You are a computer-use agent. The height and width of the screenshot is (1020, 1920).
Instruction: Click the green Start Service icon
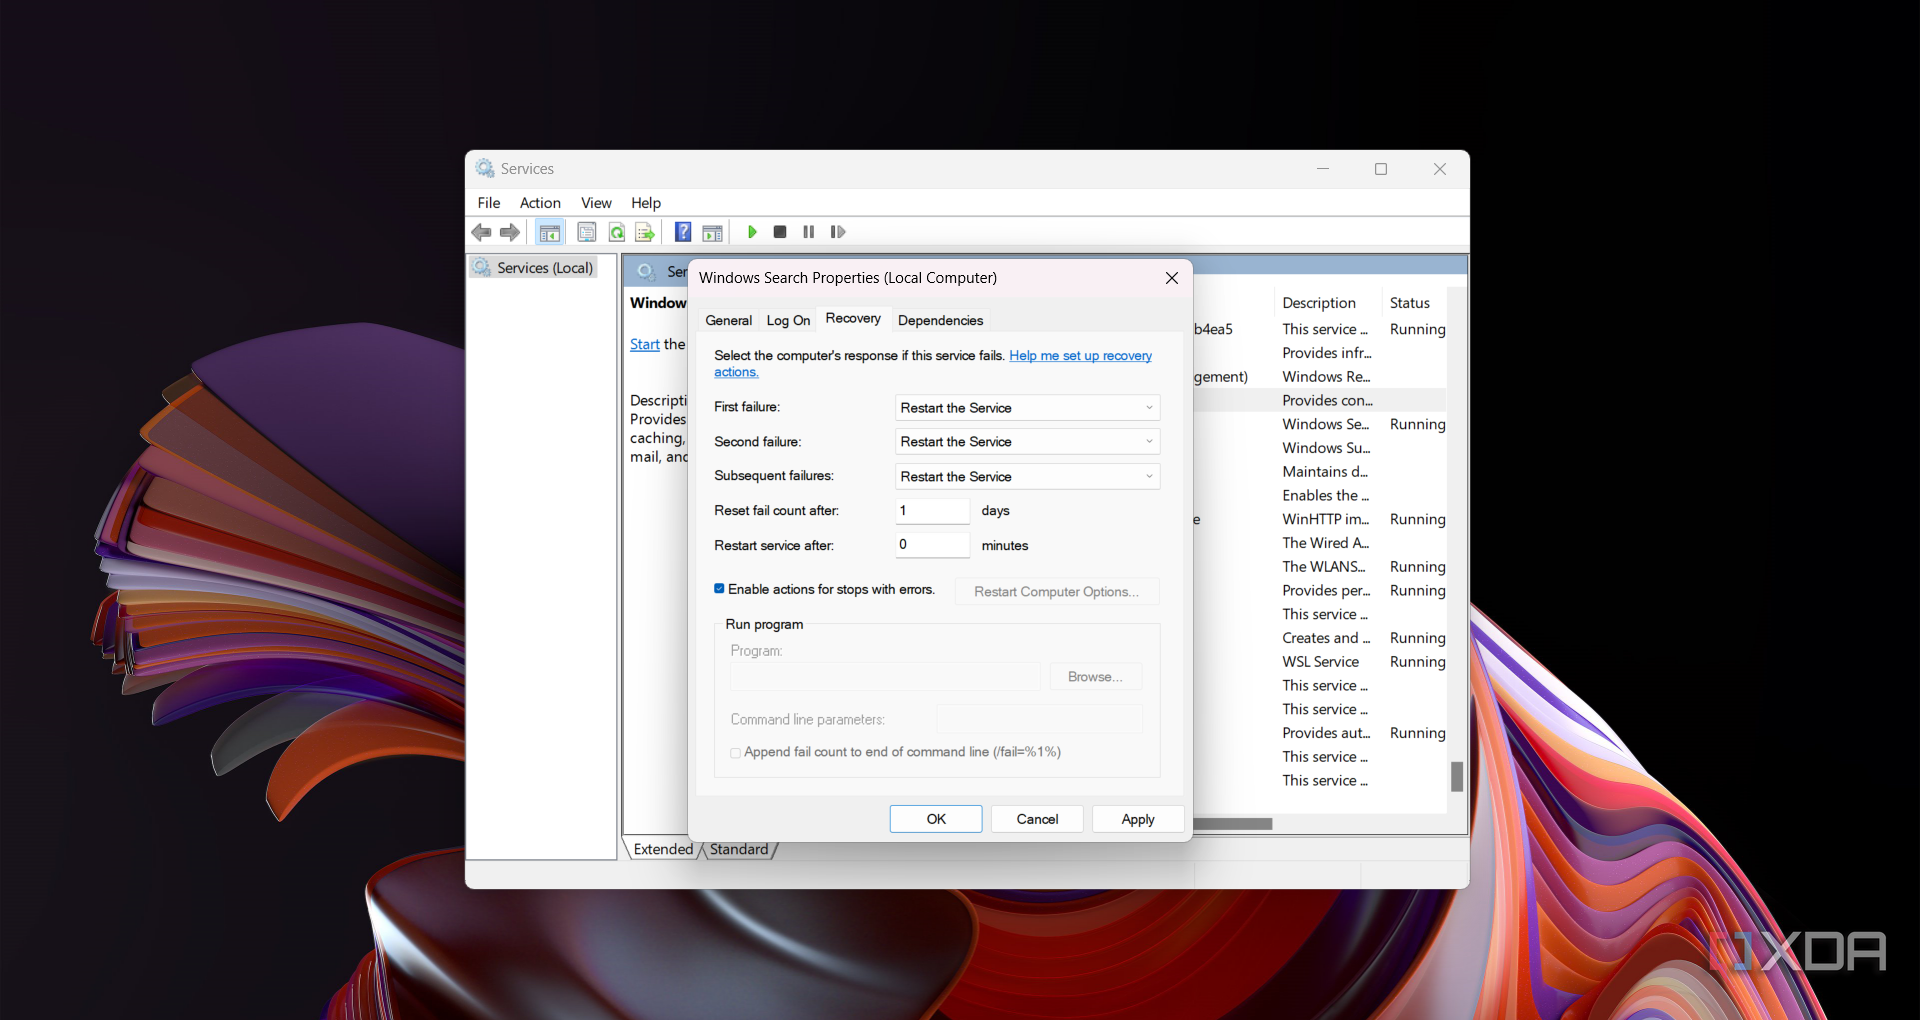click(x=752, y=232)
